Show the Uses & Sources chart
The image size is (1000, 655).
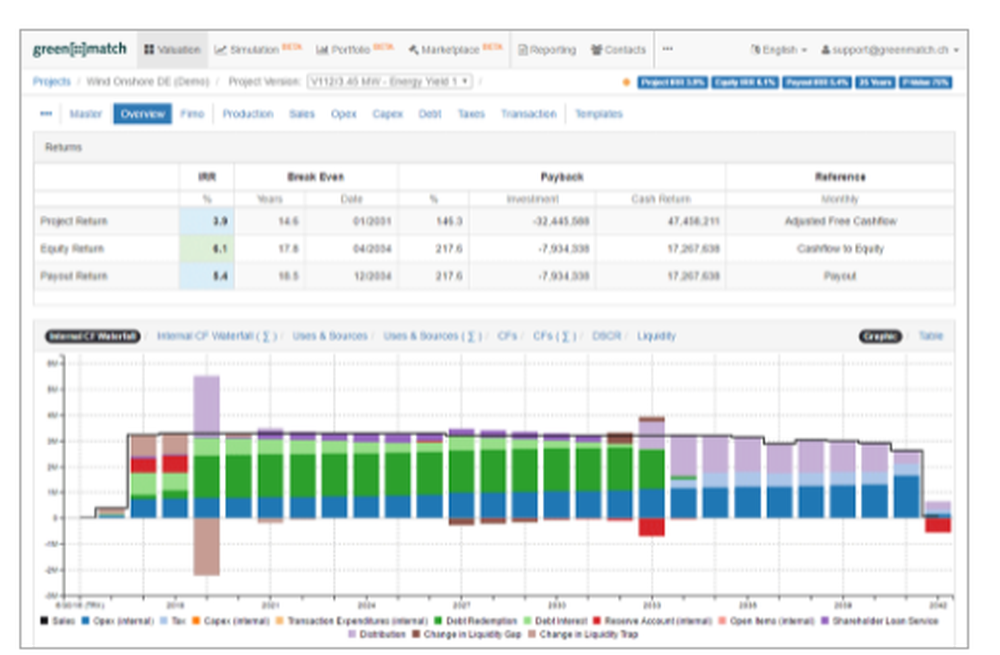tap(330, 336)
